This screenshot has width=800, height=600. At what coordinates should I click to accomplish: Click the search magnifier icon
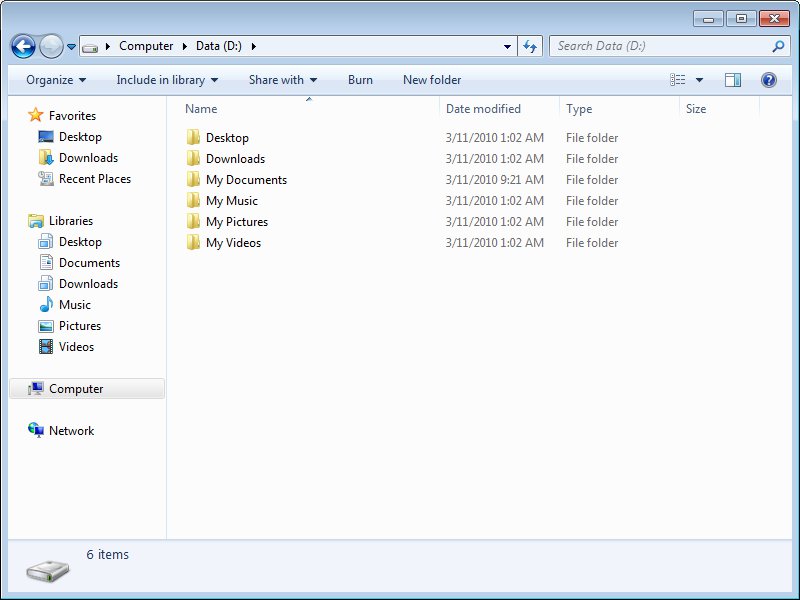point(778,46)
